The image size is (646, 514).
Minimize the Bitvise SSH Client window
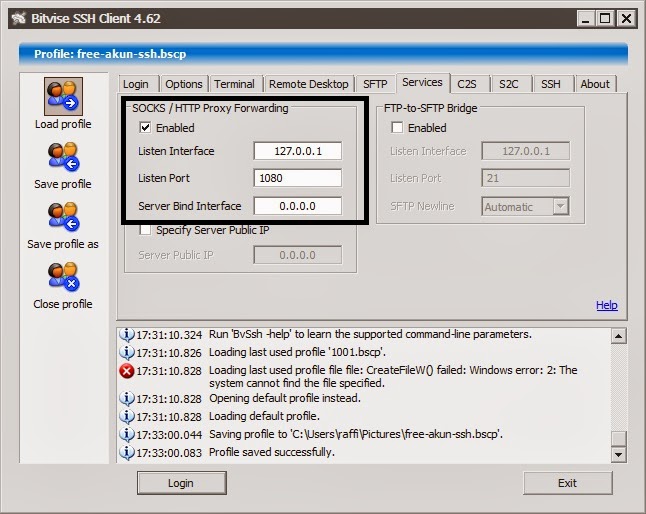click(x=585, y=19)
